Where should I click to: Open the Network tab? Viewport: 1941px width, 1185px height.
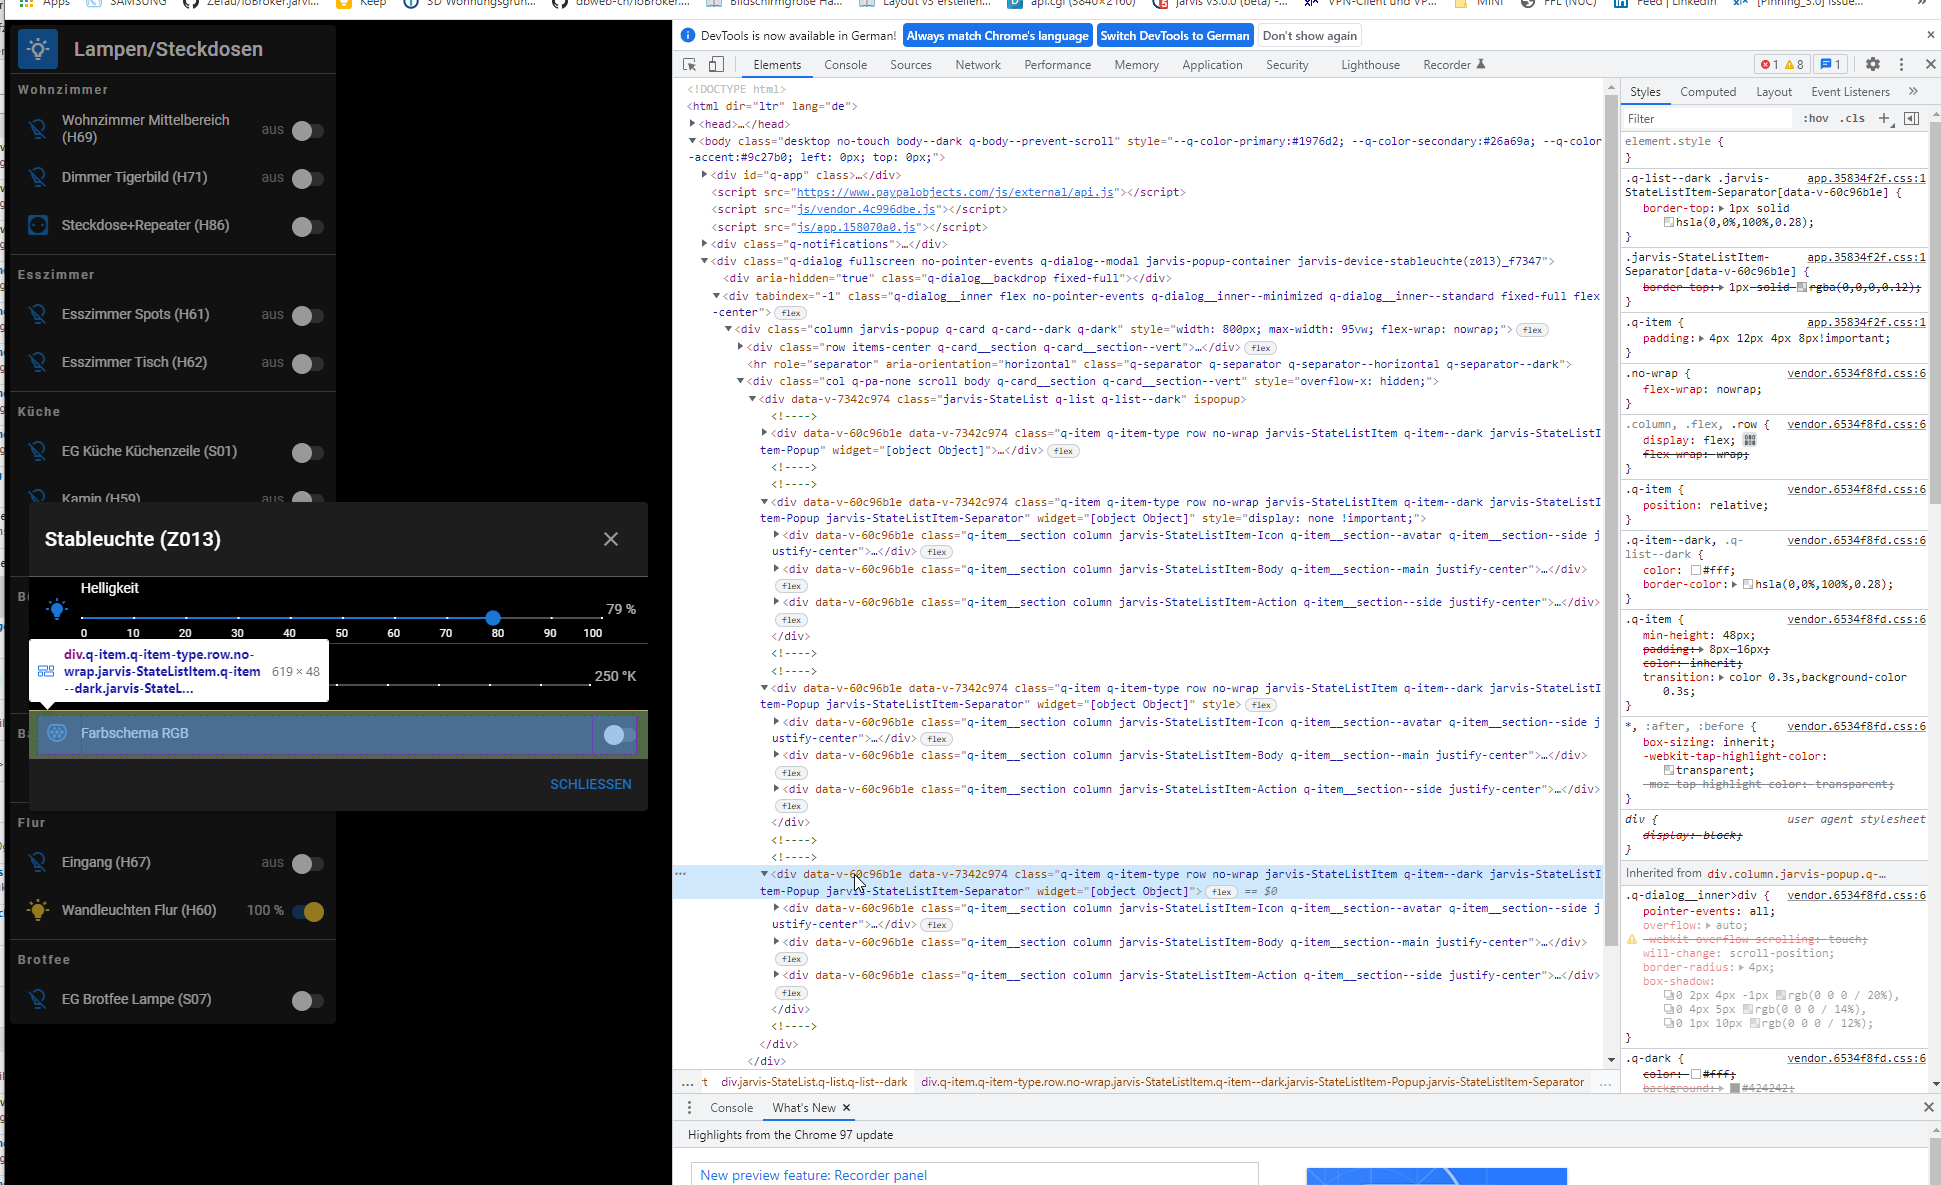[x=977, y=65]
